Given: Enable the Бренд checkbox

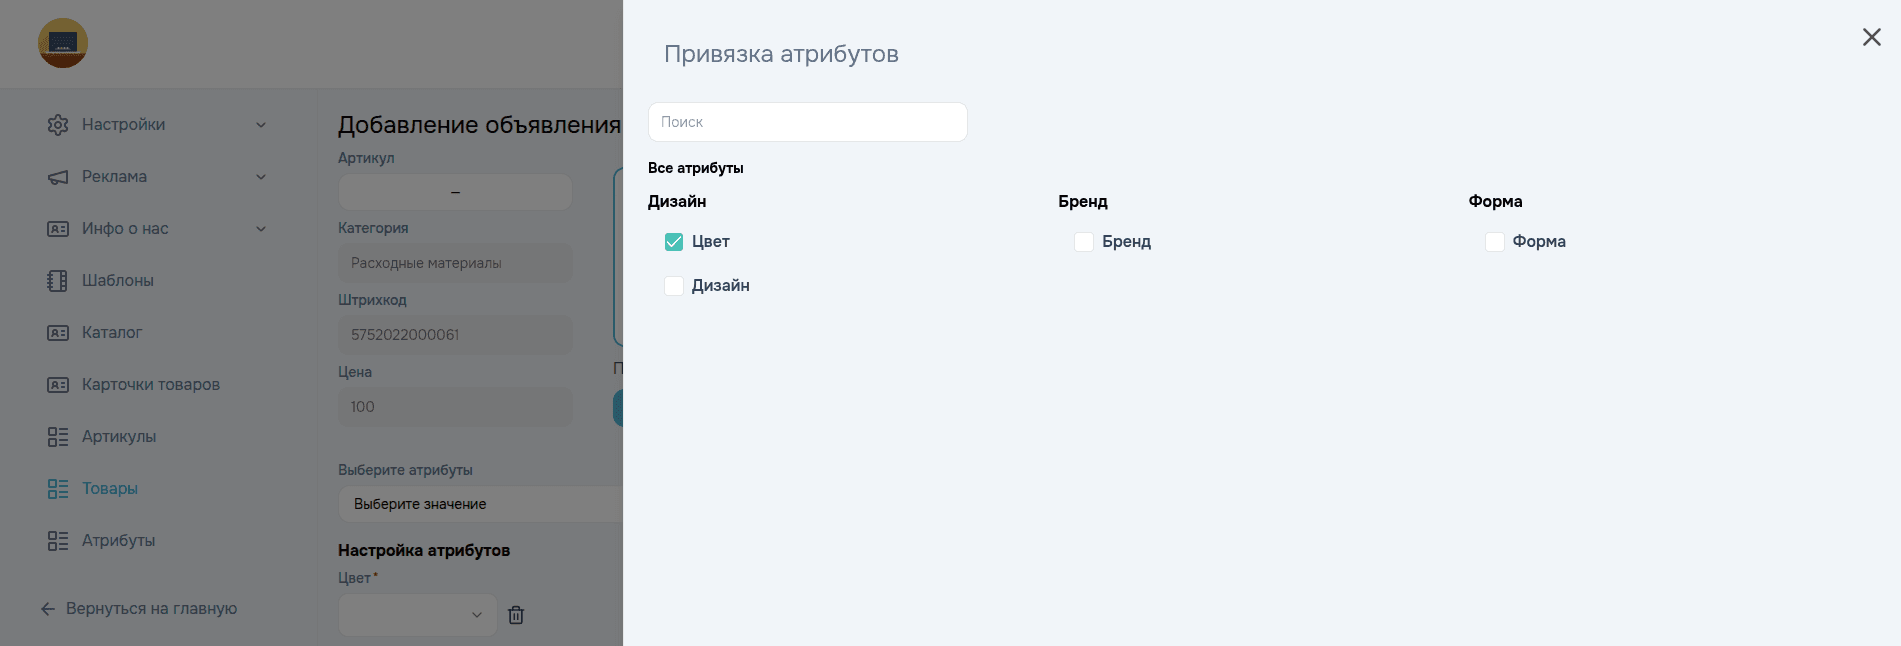Looking at the screenshot, I should (x=1084, y=241).
